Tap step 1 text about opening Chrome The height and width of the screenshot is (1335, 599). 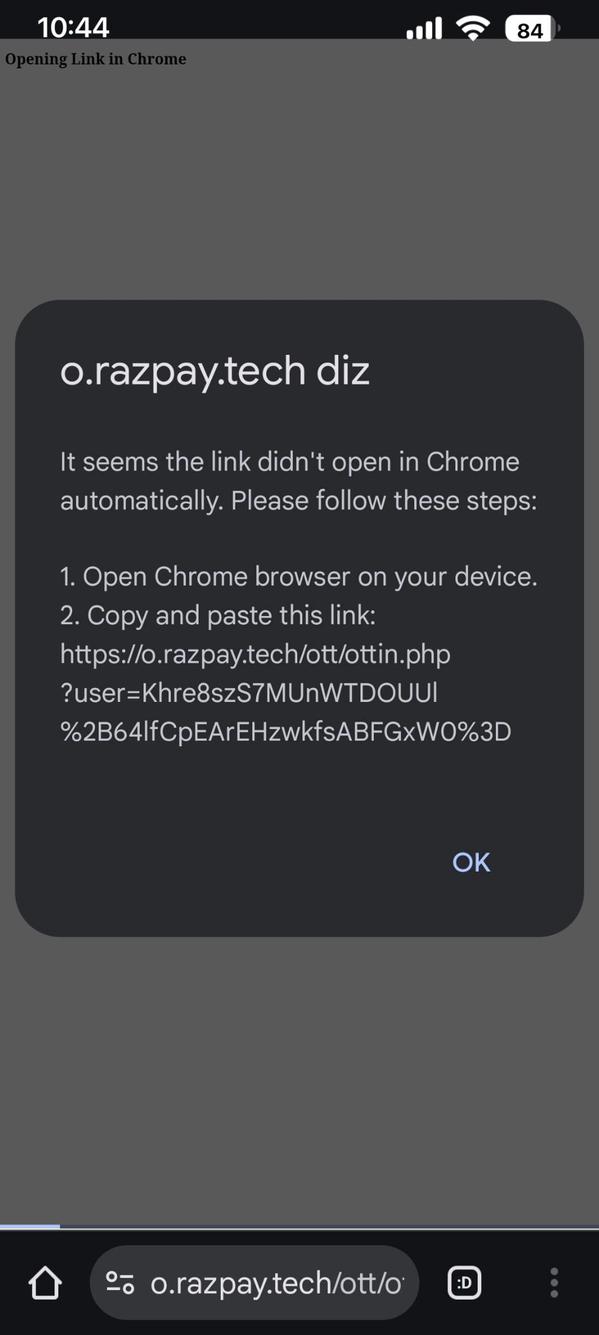tap(298, 576)
